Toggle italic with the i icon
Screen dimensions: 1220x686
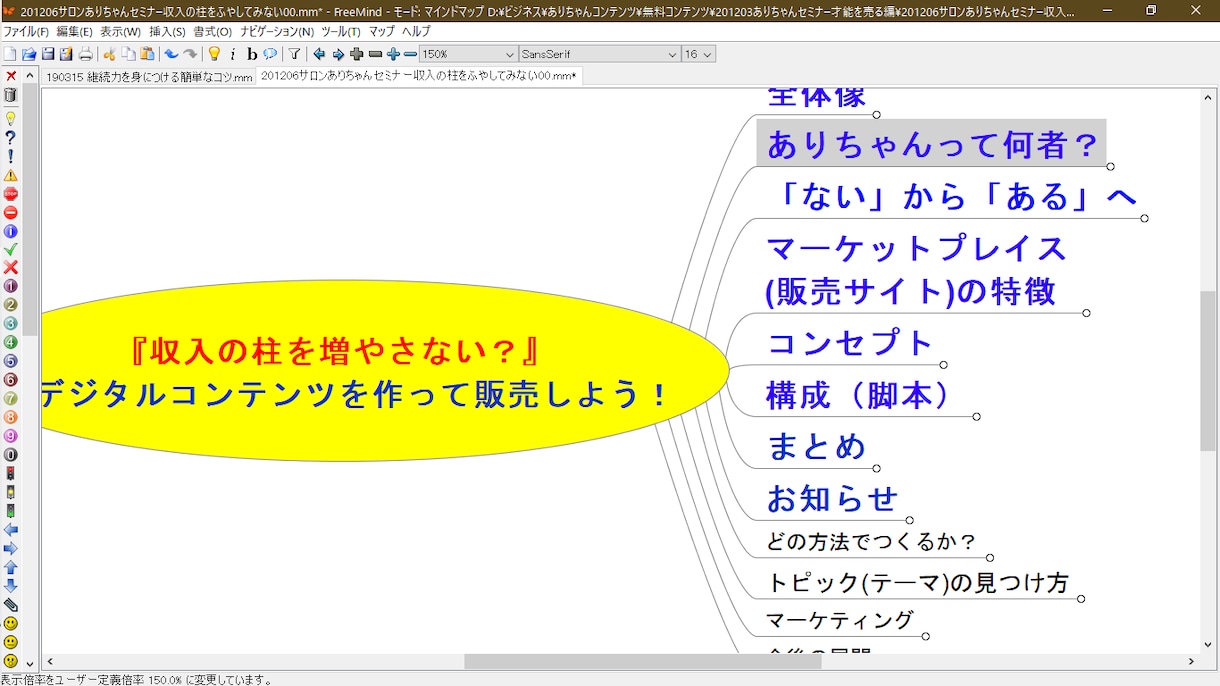[x=233, y=54]
